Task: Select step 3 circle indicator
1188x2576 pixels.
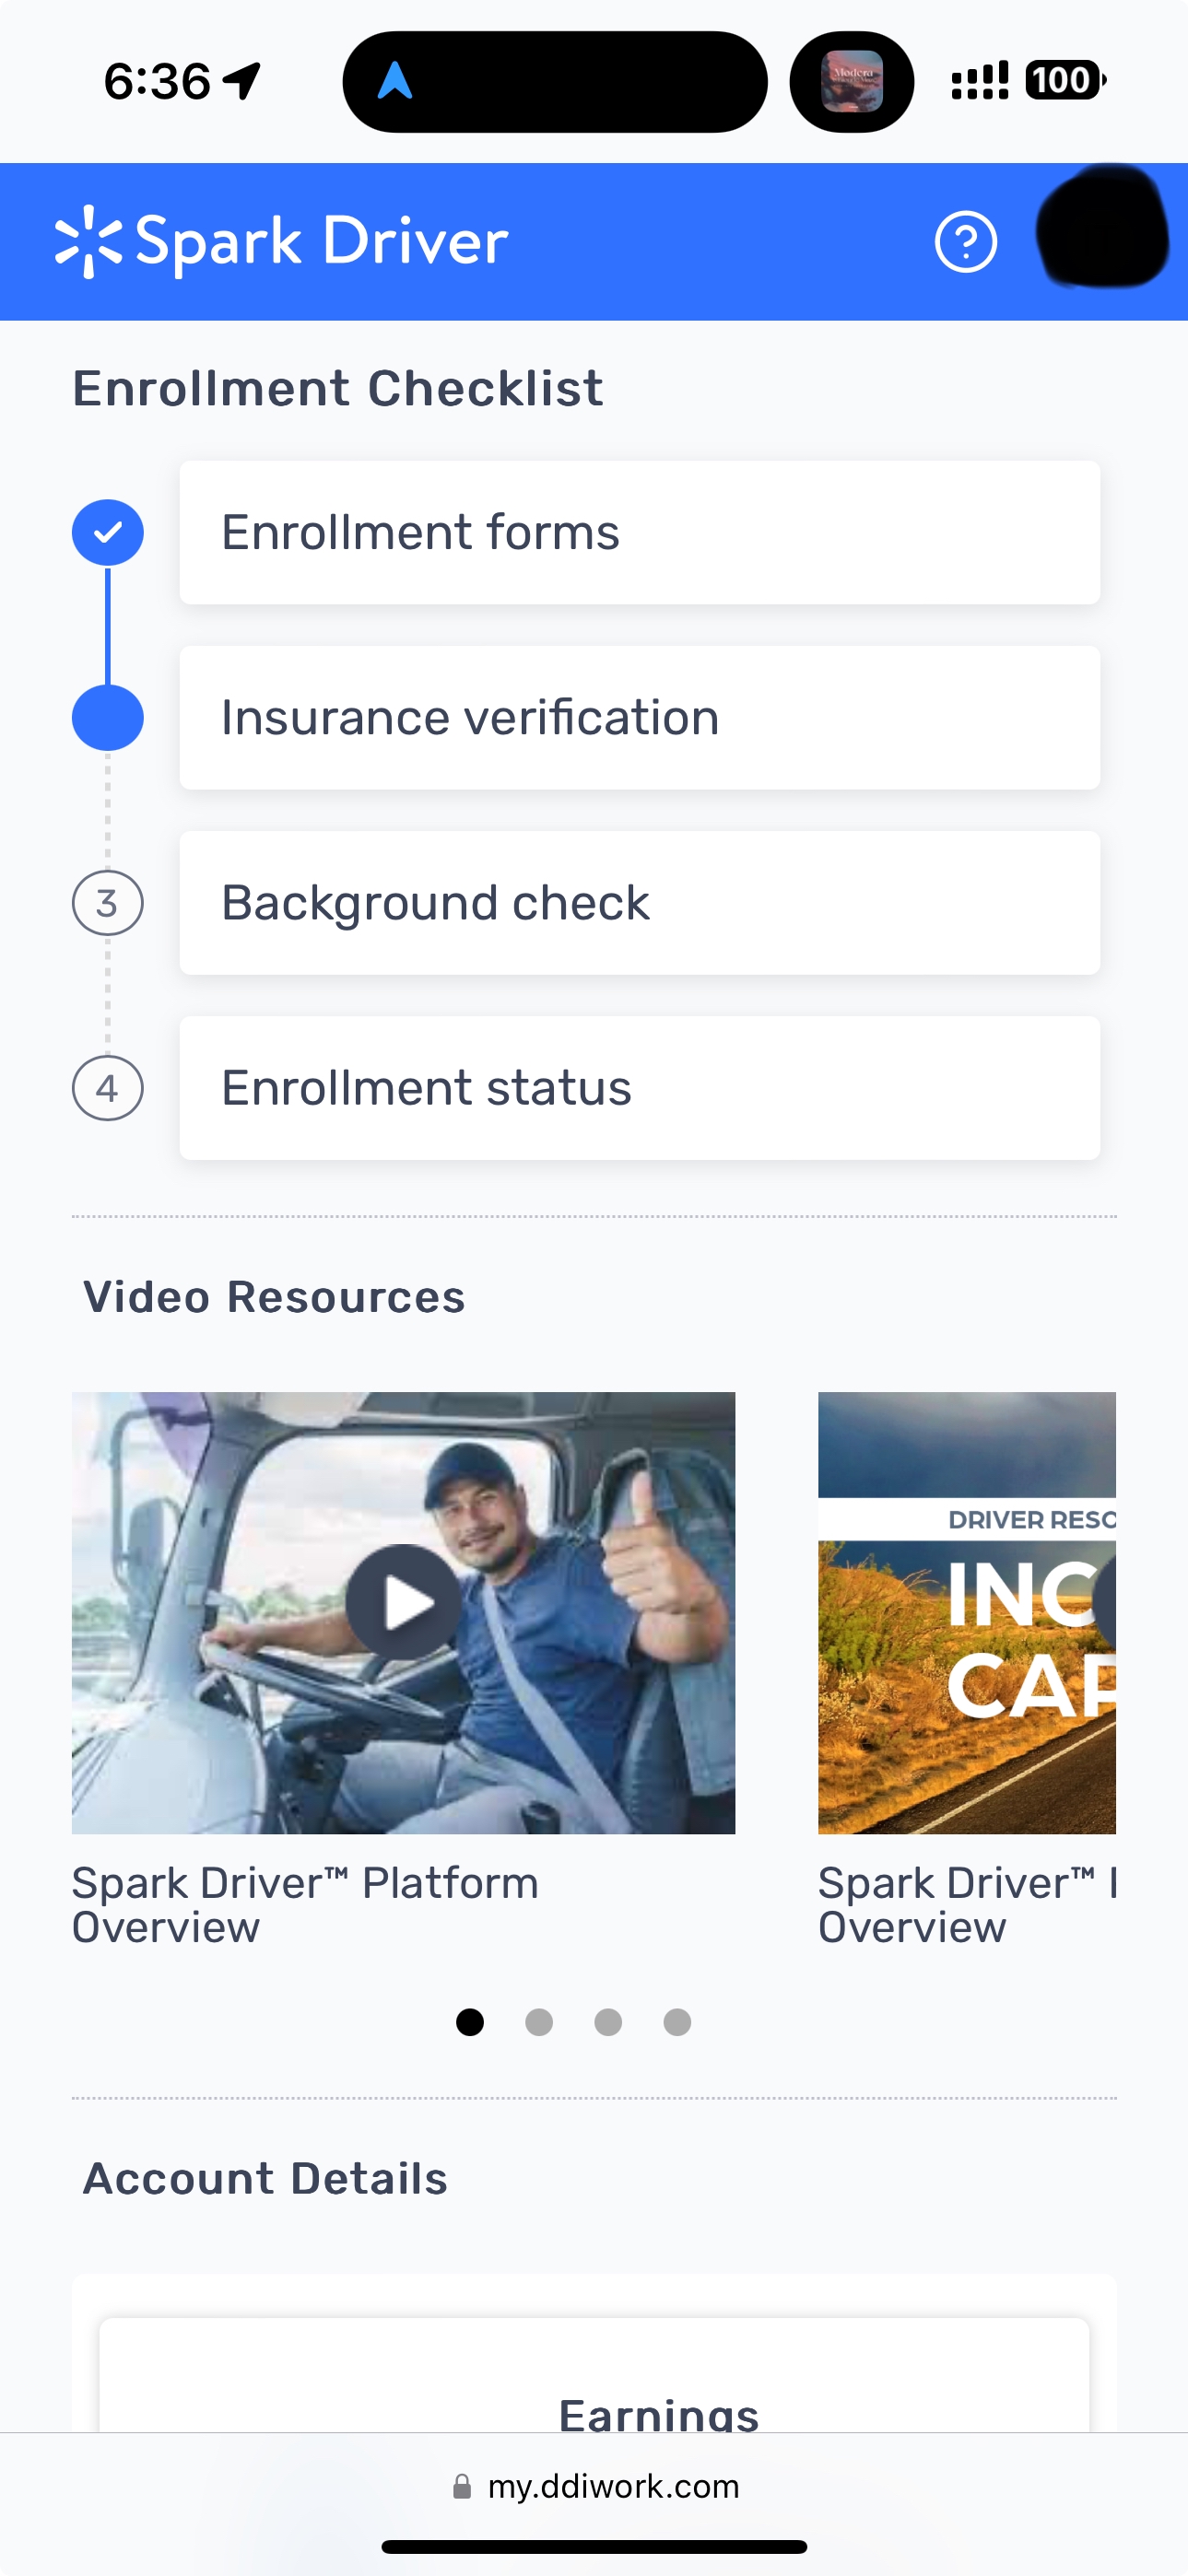Action: [108, 903]
